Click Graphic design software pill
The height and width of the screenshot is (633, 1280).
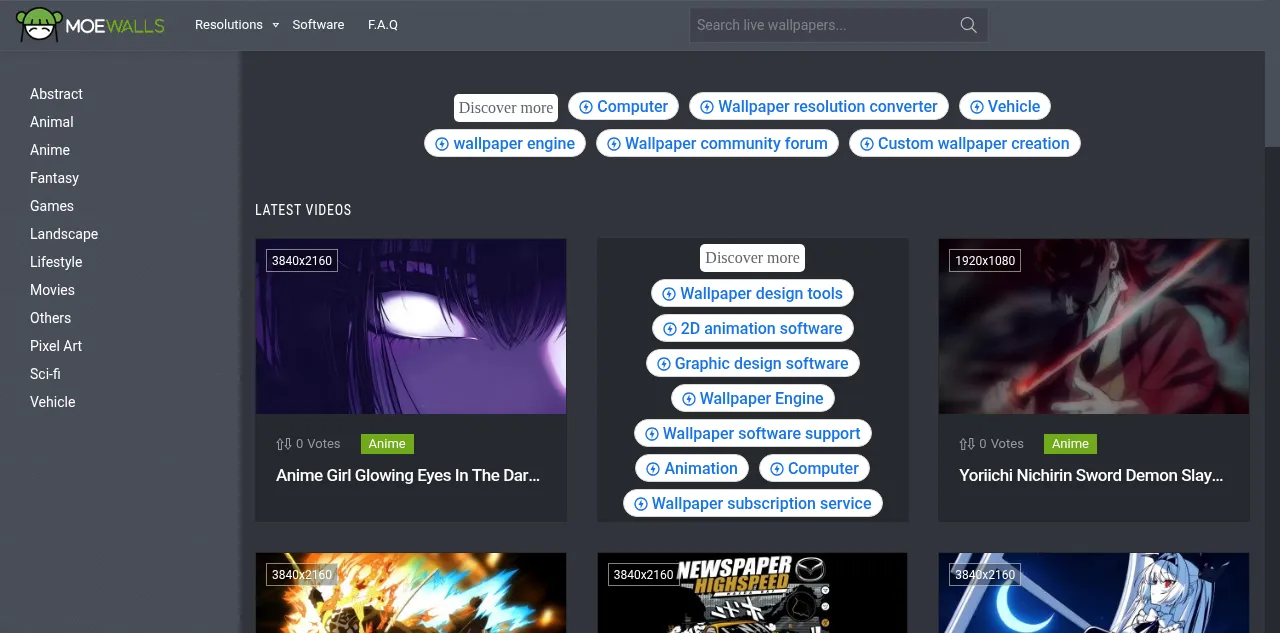coord(752,363)
